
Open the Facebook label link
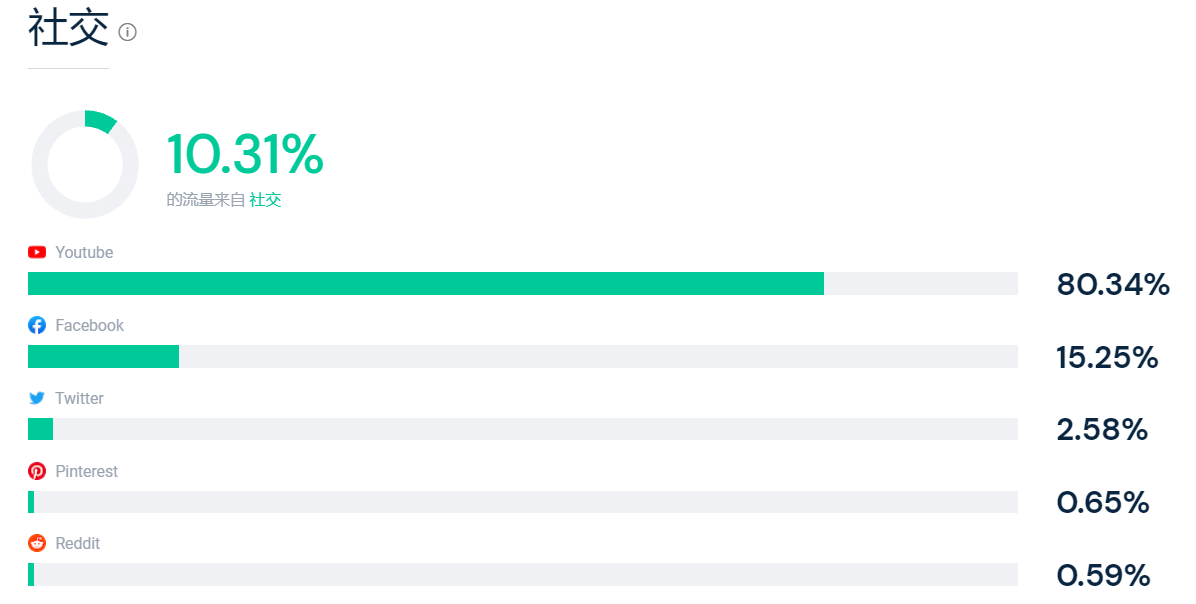[89, 325]
